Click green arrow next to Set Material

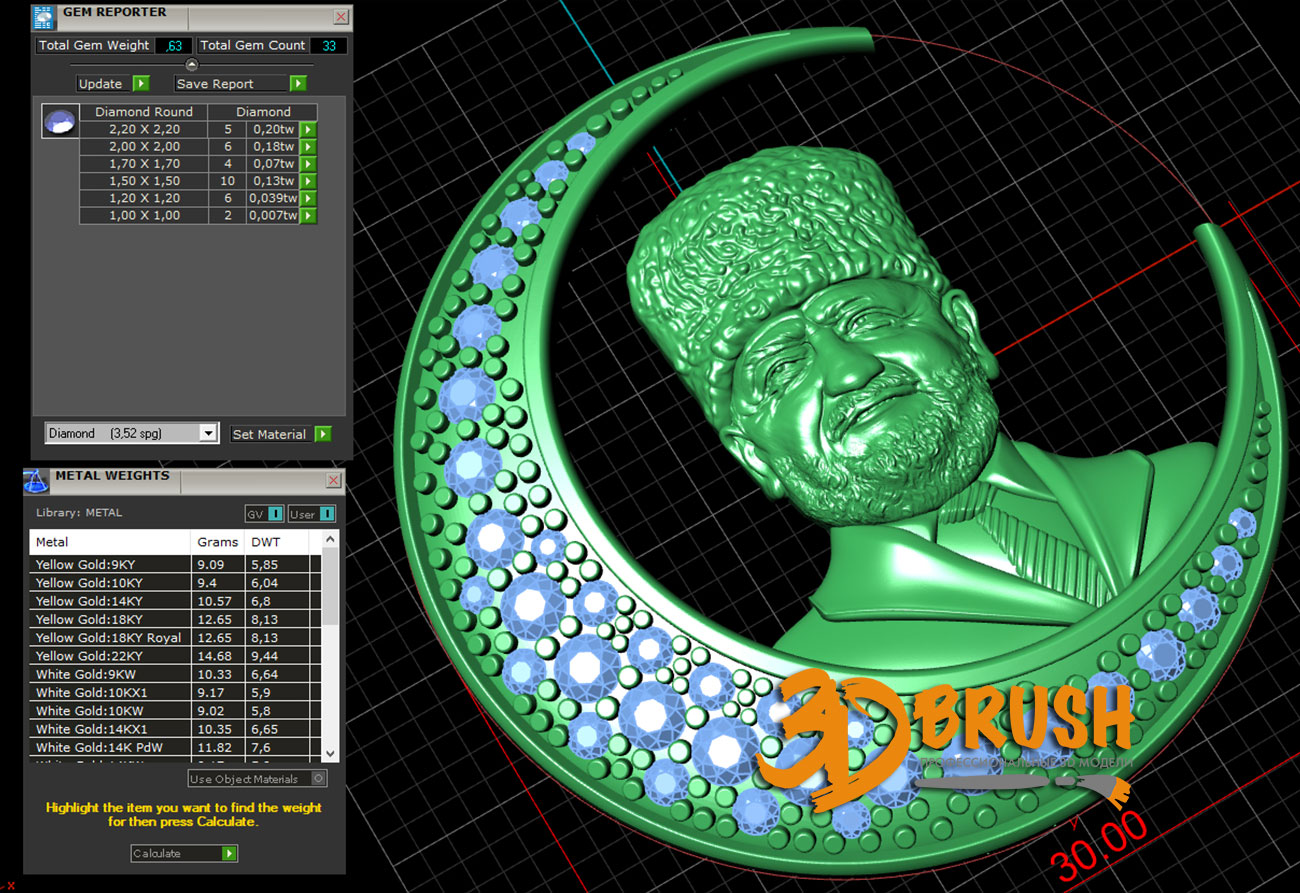click(x=323, y=434)
